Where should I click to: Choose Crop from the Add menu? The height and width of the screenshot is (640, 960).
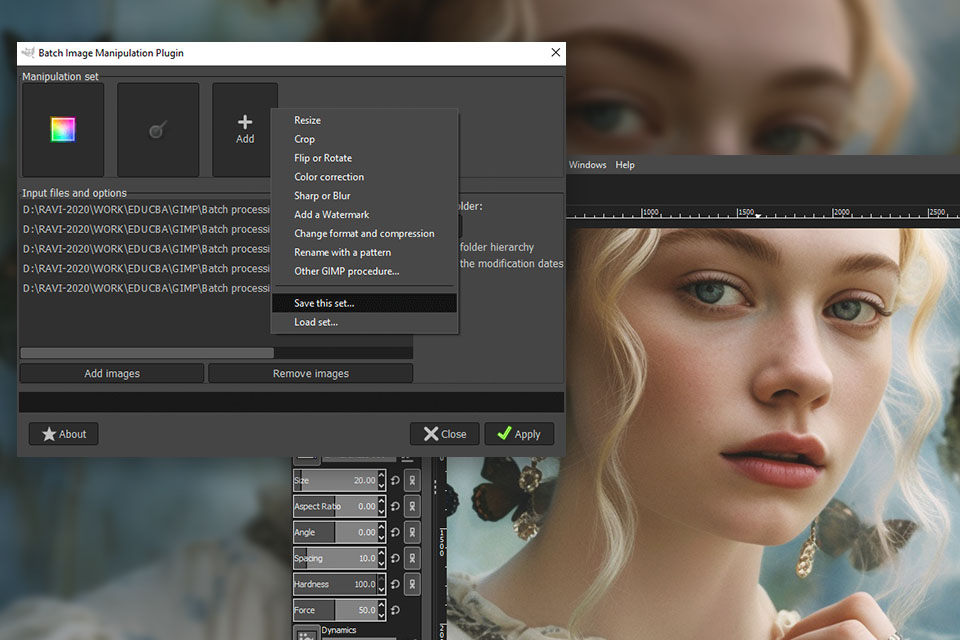(364, 139)
